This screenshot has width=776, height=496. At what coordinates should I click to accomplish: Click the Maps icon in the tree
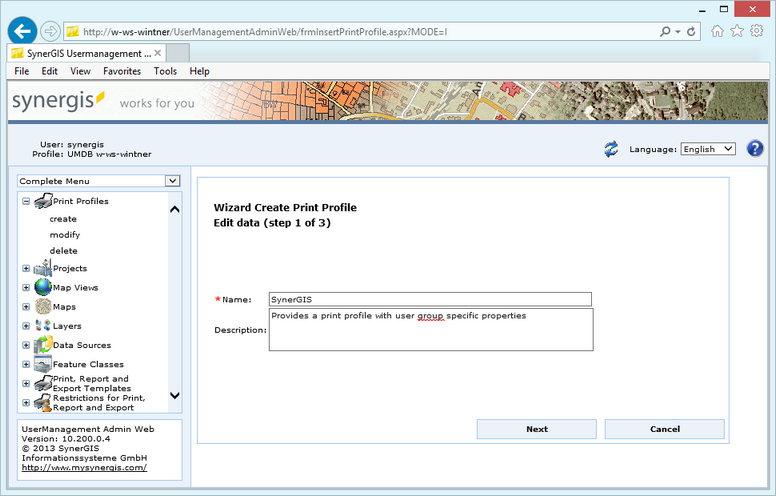click(43, 306)
